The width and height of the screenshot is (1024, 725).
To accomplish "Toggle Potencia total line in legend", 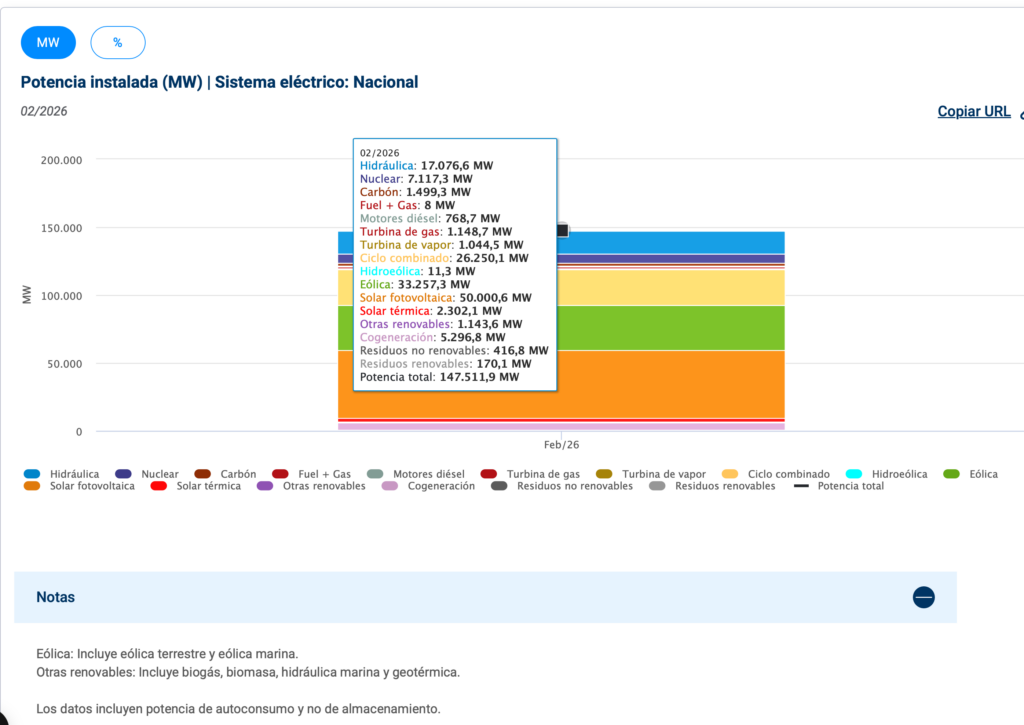I will click(801, 486).
